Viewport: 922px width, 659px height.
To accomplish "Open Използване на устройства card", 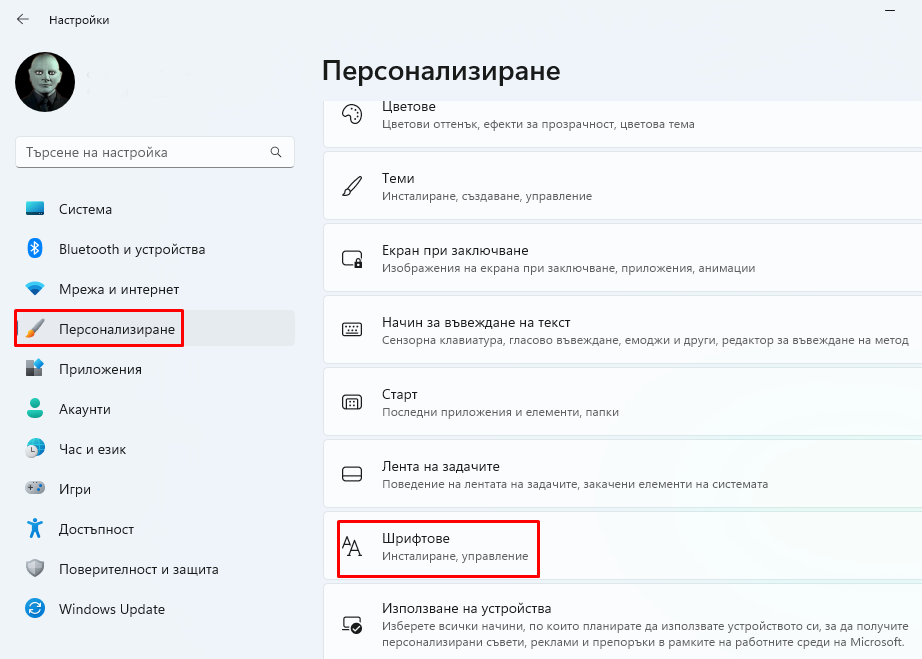I will click(x=623, y=622).
